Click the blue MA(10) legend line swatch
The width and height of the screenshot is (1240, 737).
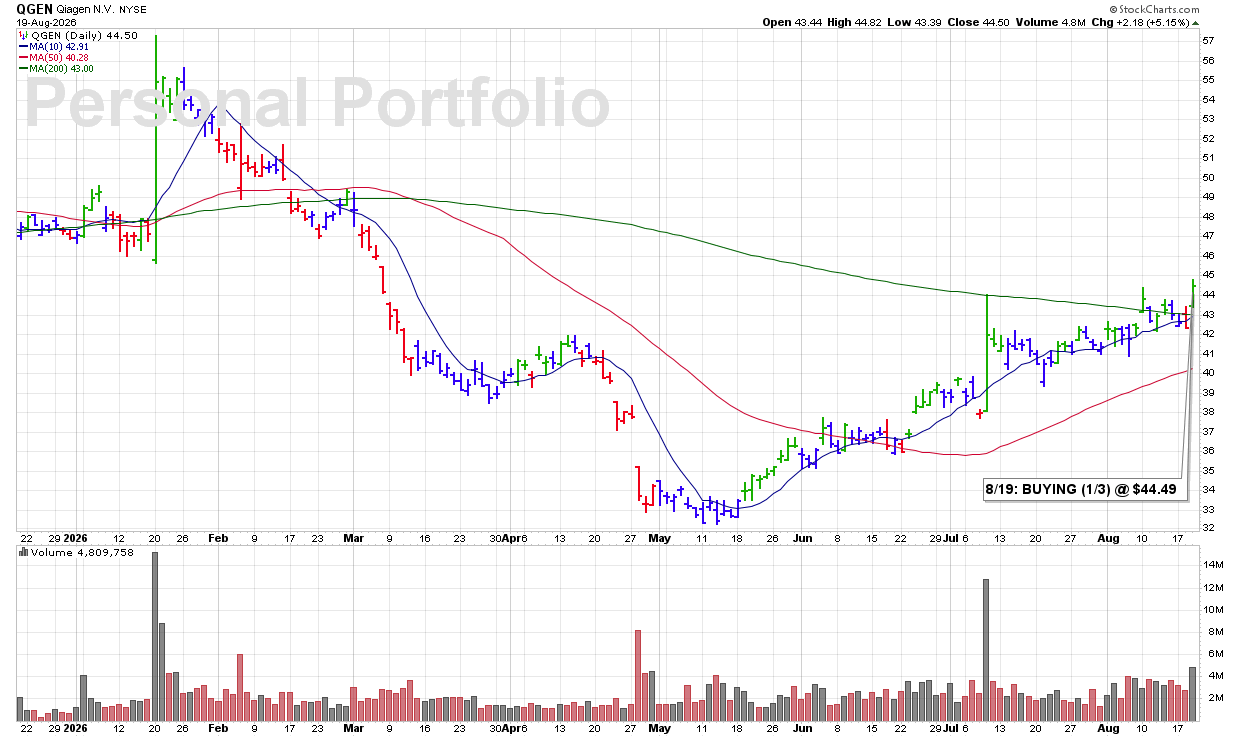[x=23, y=46]
